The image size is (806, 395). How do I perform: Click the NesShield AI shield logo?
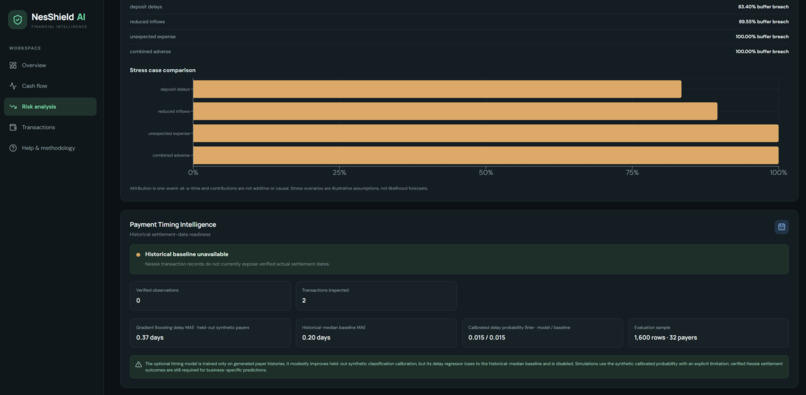click(17, 20)
